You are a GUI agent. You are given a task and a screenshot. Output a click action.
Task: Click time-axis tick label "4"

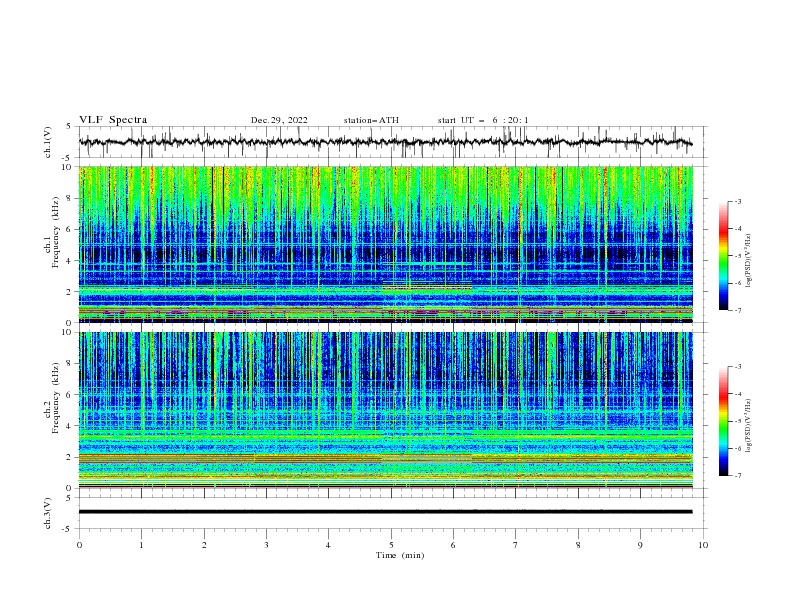pos(328,545)
